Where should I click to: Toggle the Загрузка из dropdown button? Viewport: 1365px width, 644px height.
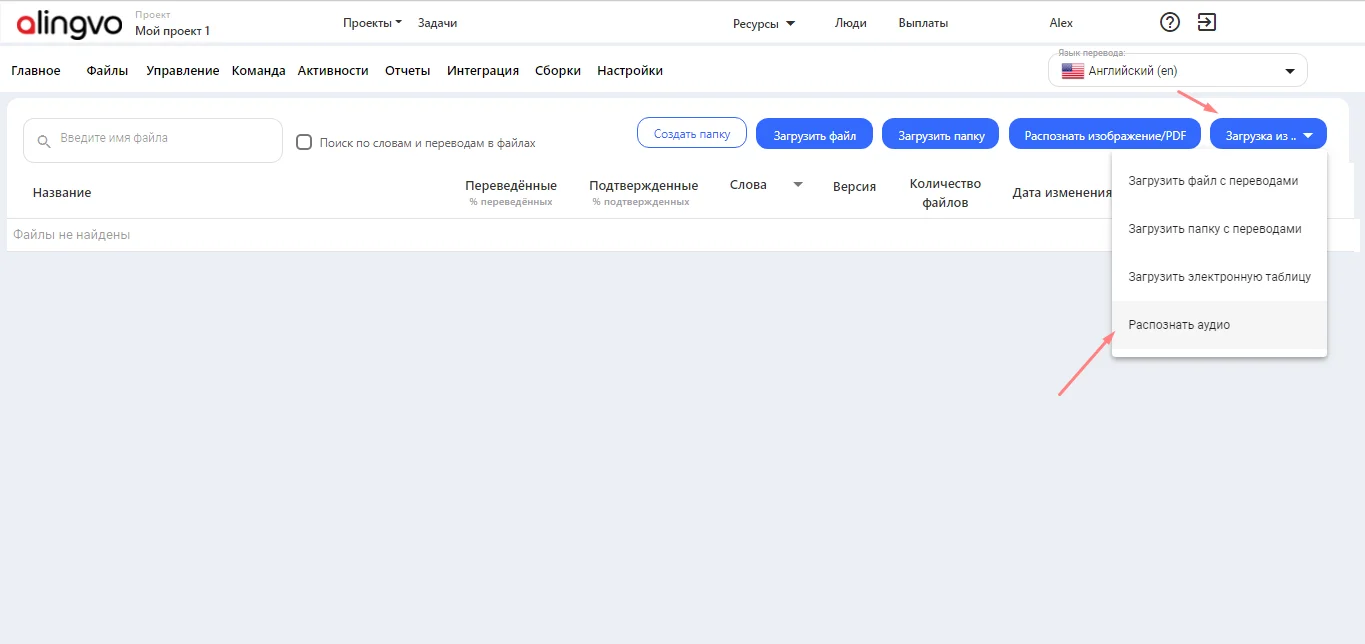1268,135
